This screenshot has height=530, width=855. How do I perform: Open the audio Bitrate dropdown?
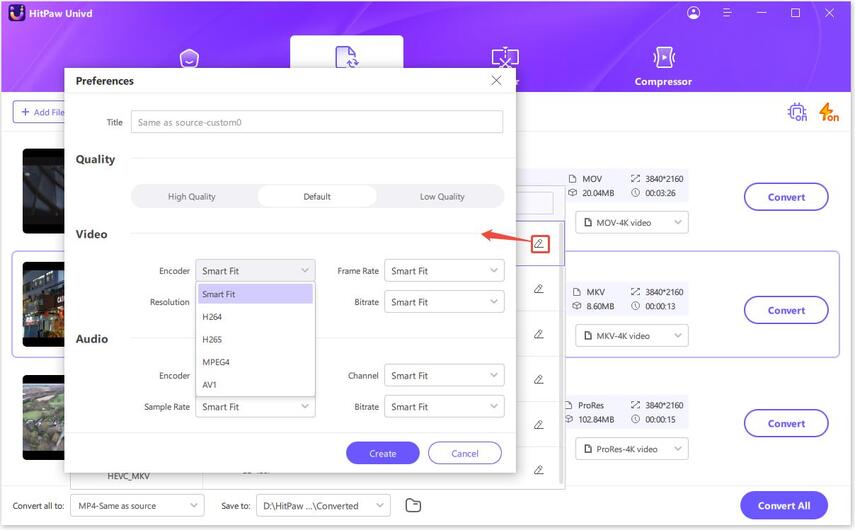pyautogui.click(x=444, y=406)
